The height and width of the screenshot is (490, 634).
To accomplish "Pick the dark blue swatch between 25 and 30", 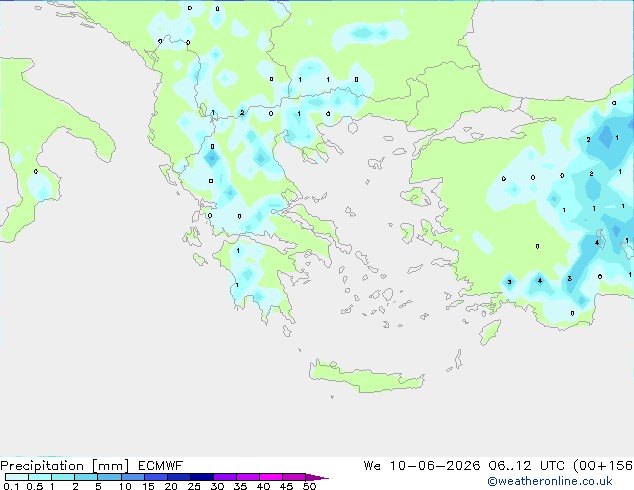I will pos(202,477).
